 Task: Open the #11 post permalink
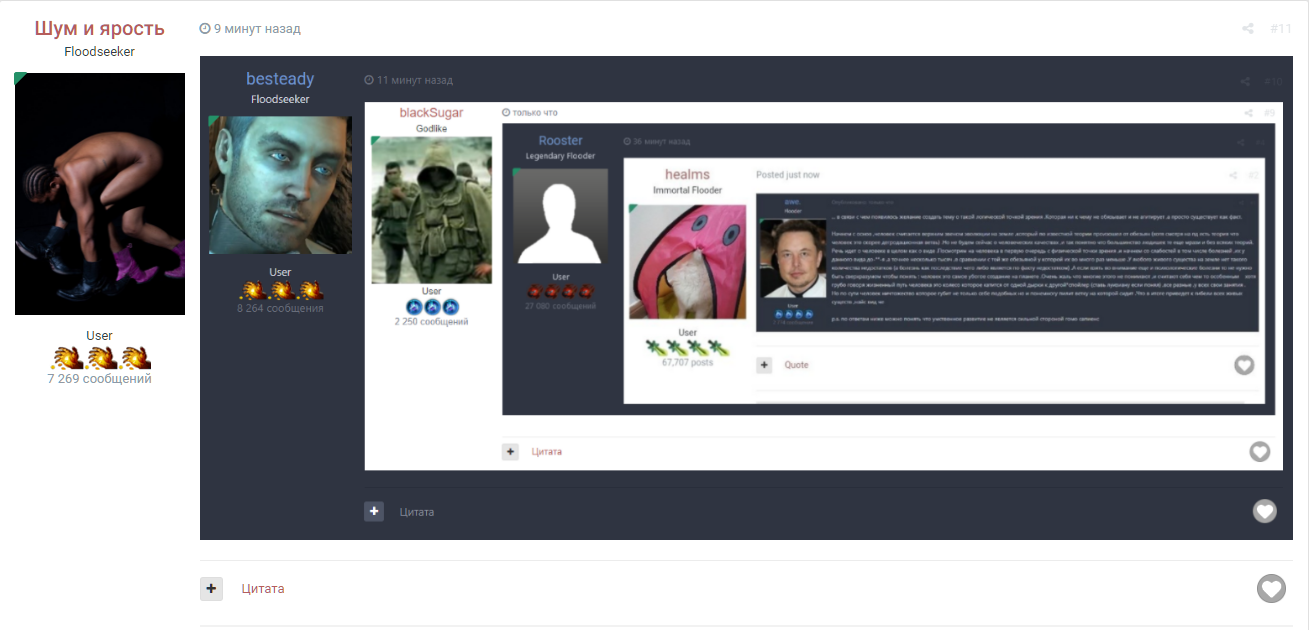point(1281,29)
